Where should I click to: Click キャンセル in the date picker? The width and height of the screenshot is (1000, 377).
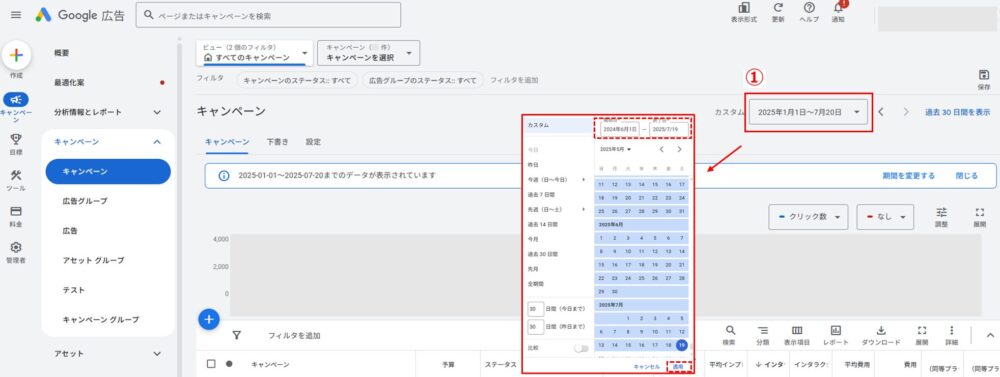coord(647,367)
